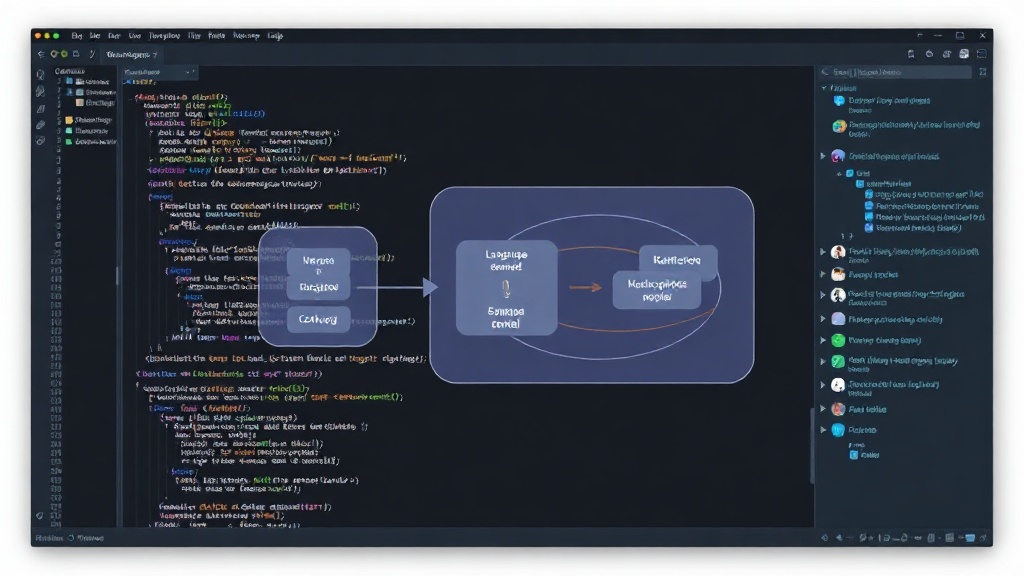
Task: Click the icon right of the right panel search field
Action: click(982, 72)
